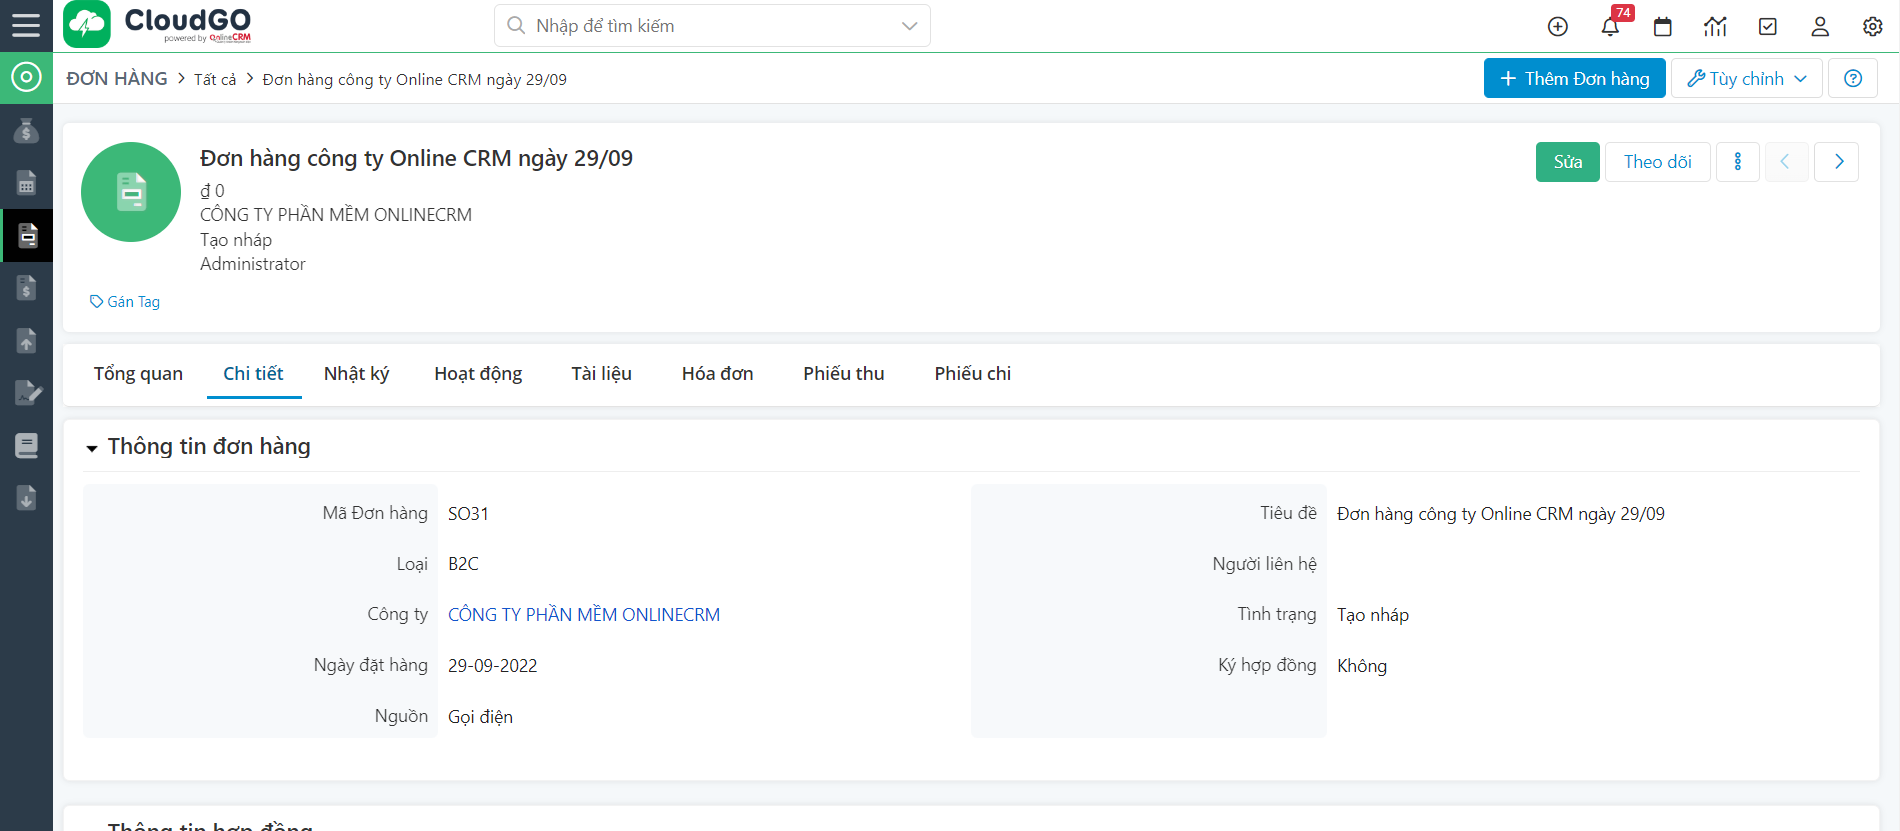Click the search input field
The width and height of the screenshot is (1900, 831).
tap(710, 26)
